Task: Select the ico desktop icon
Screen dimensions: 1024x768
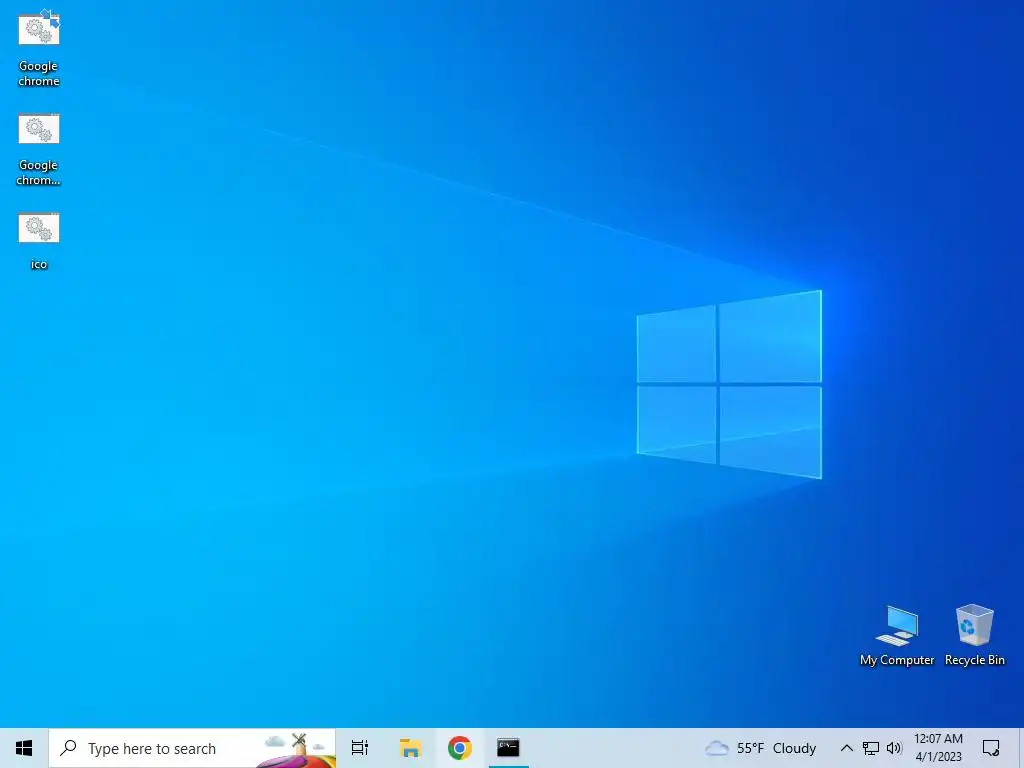Action: [39, 240]
